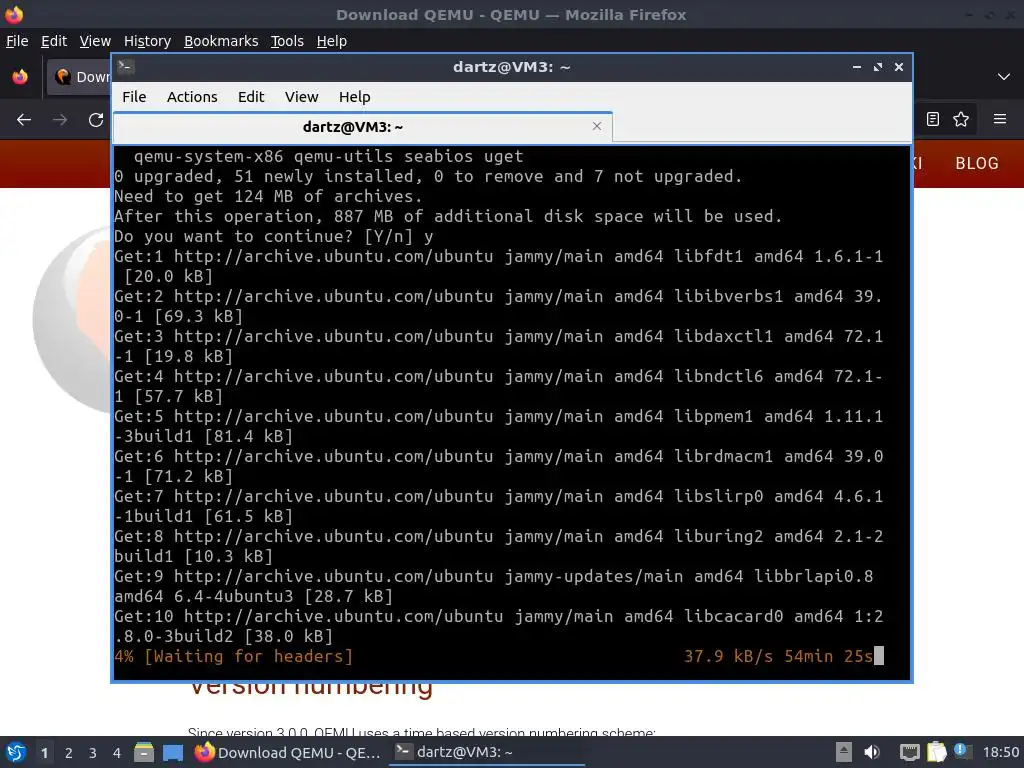Image resolution: width=1024 pixels, height=768 pixels.
Task: Switch to workspace 3
Action: [93, 753]
